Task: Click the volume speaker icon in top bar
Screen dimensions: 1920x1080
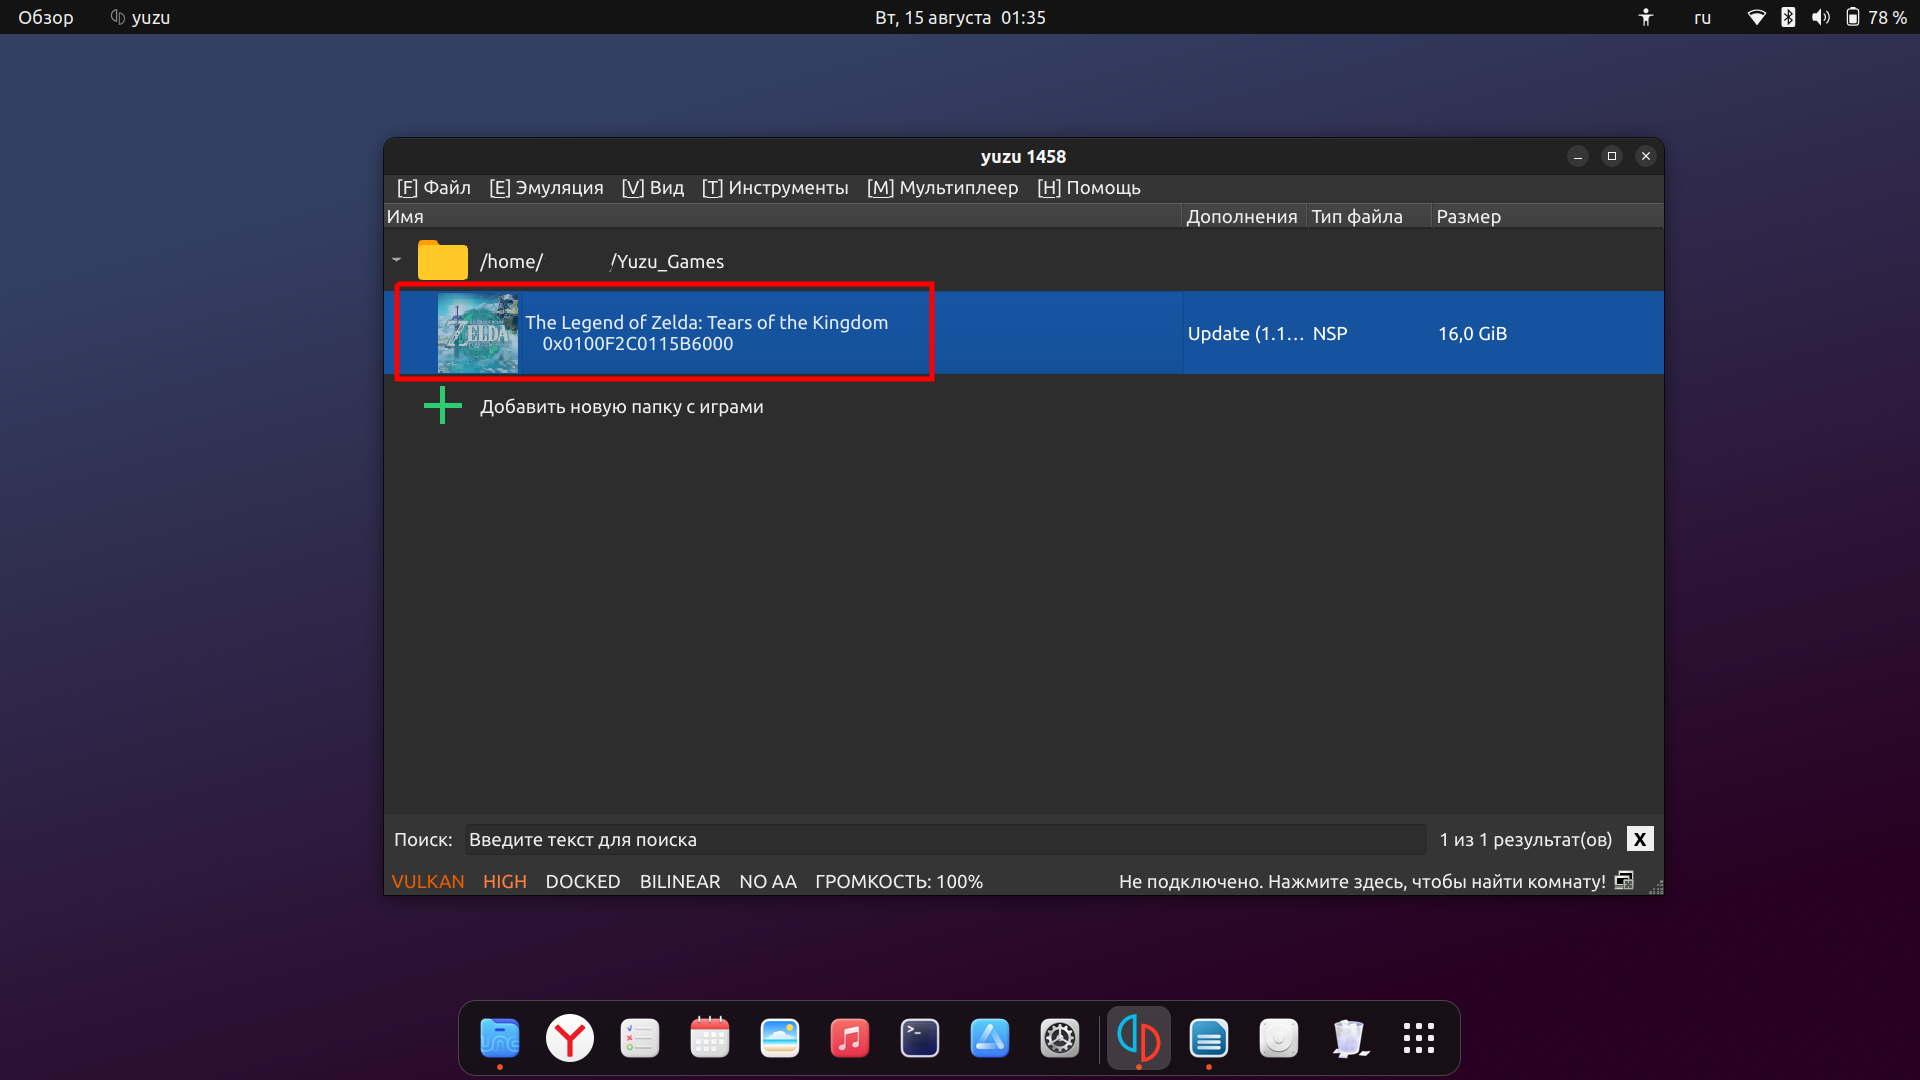Action: click(1821, 17)
